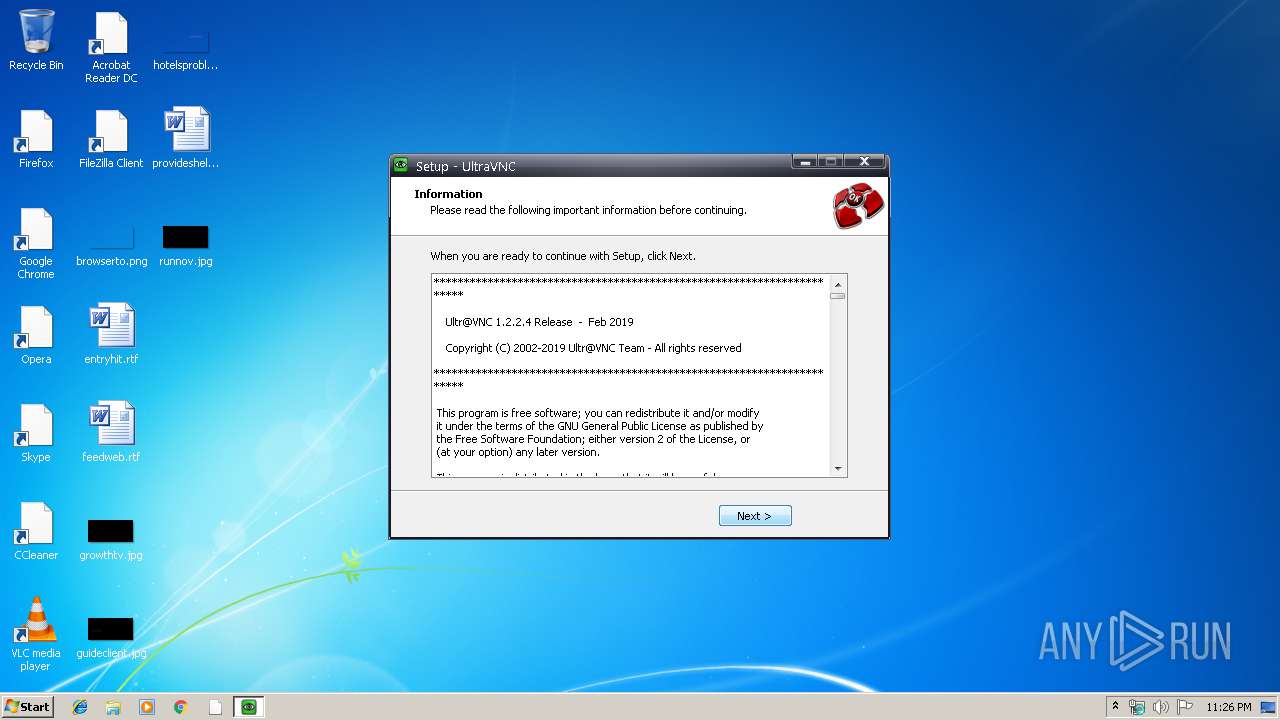The width and height of the screenshot is (1280, 720).
Task: Close the UltraVNC Setup window
Action: [x=865, y=162]
